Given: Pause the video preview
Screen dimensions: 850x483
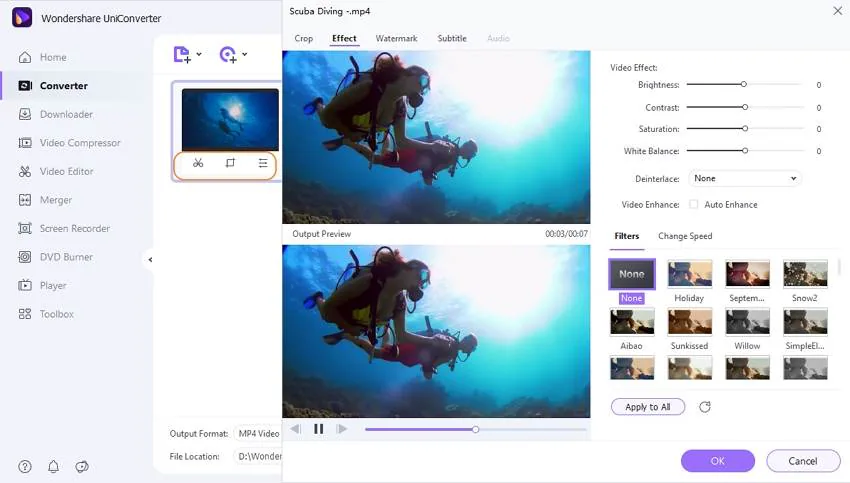Looking at the screenshot, I should 319,429.
